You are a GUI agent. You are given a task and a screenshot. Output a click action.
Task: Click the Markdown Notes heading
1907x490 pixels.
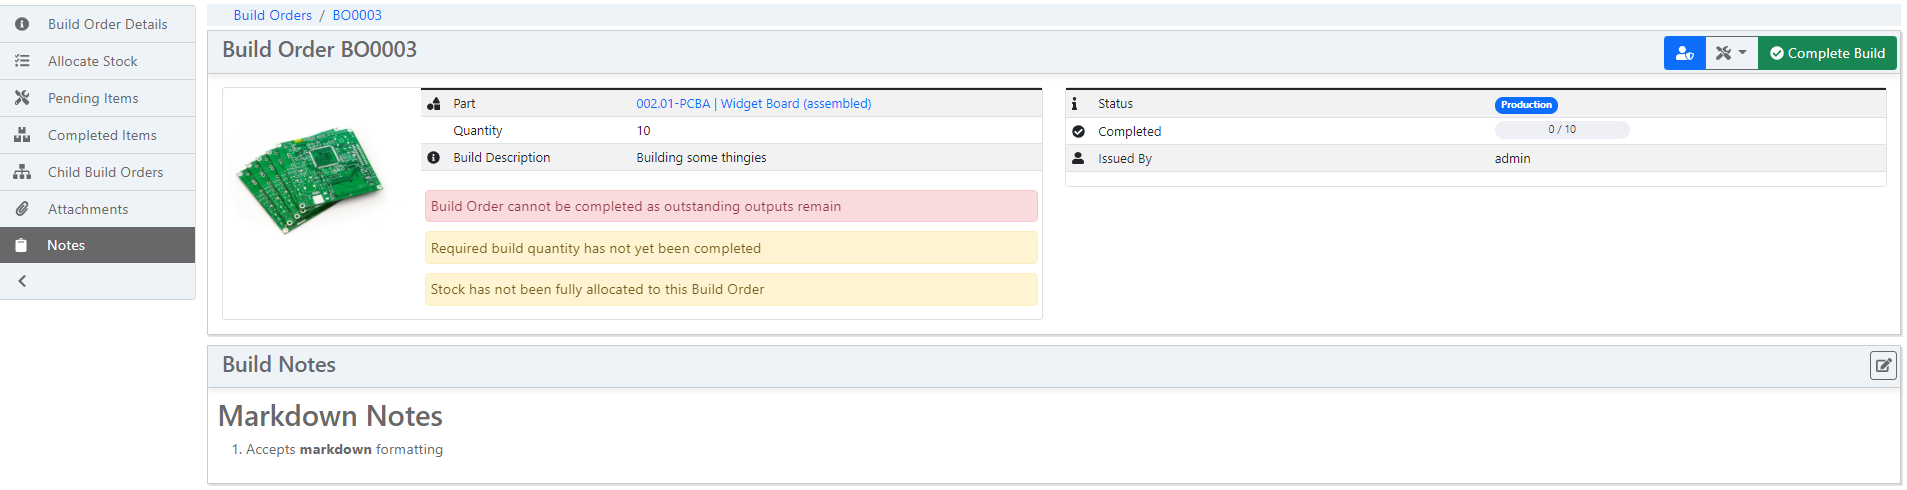click(330, 416)
